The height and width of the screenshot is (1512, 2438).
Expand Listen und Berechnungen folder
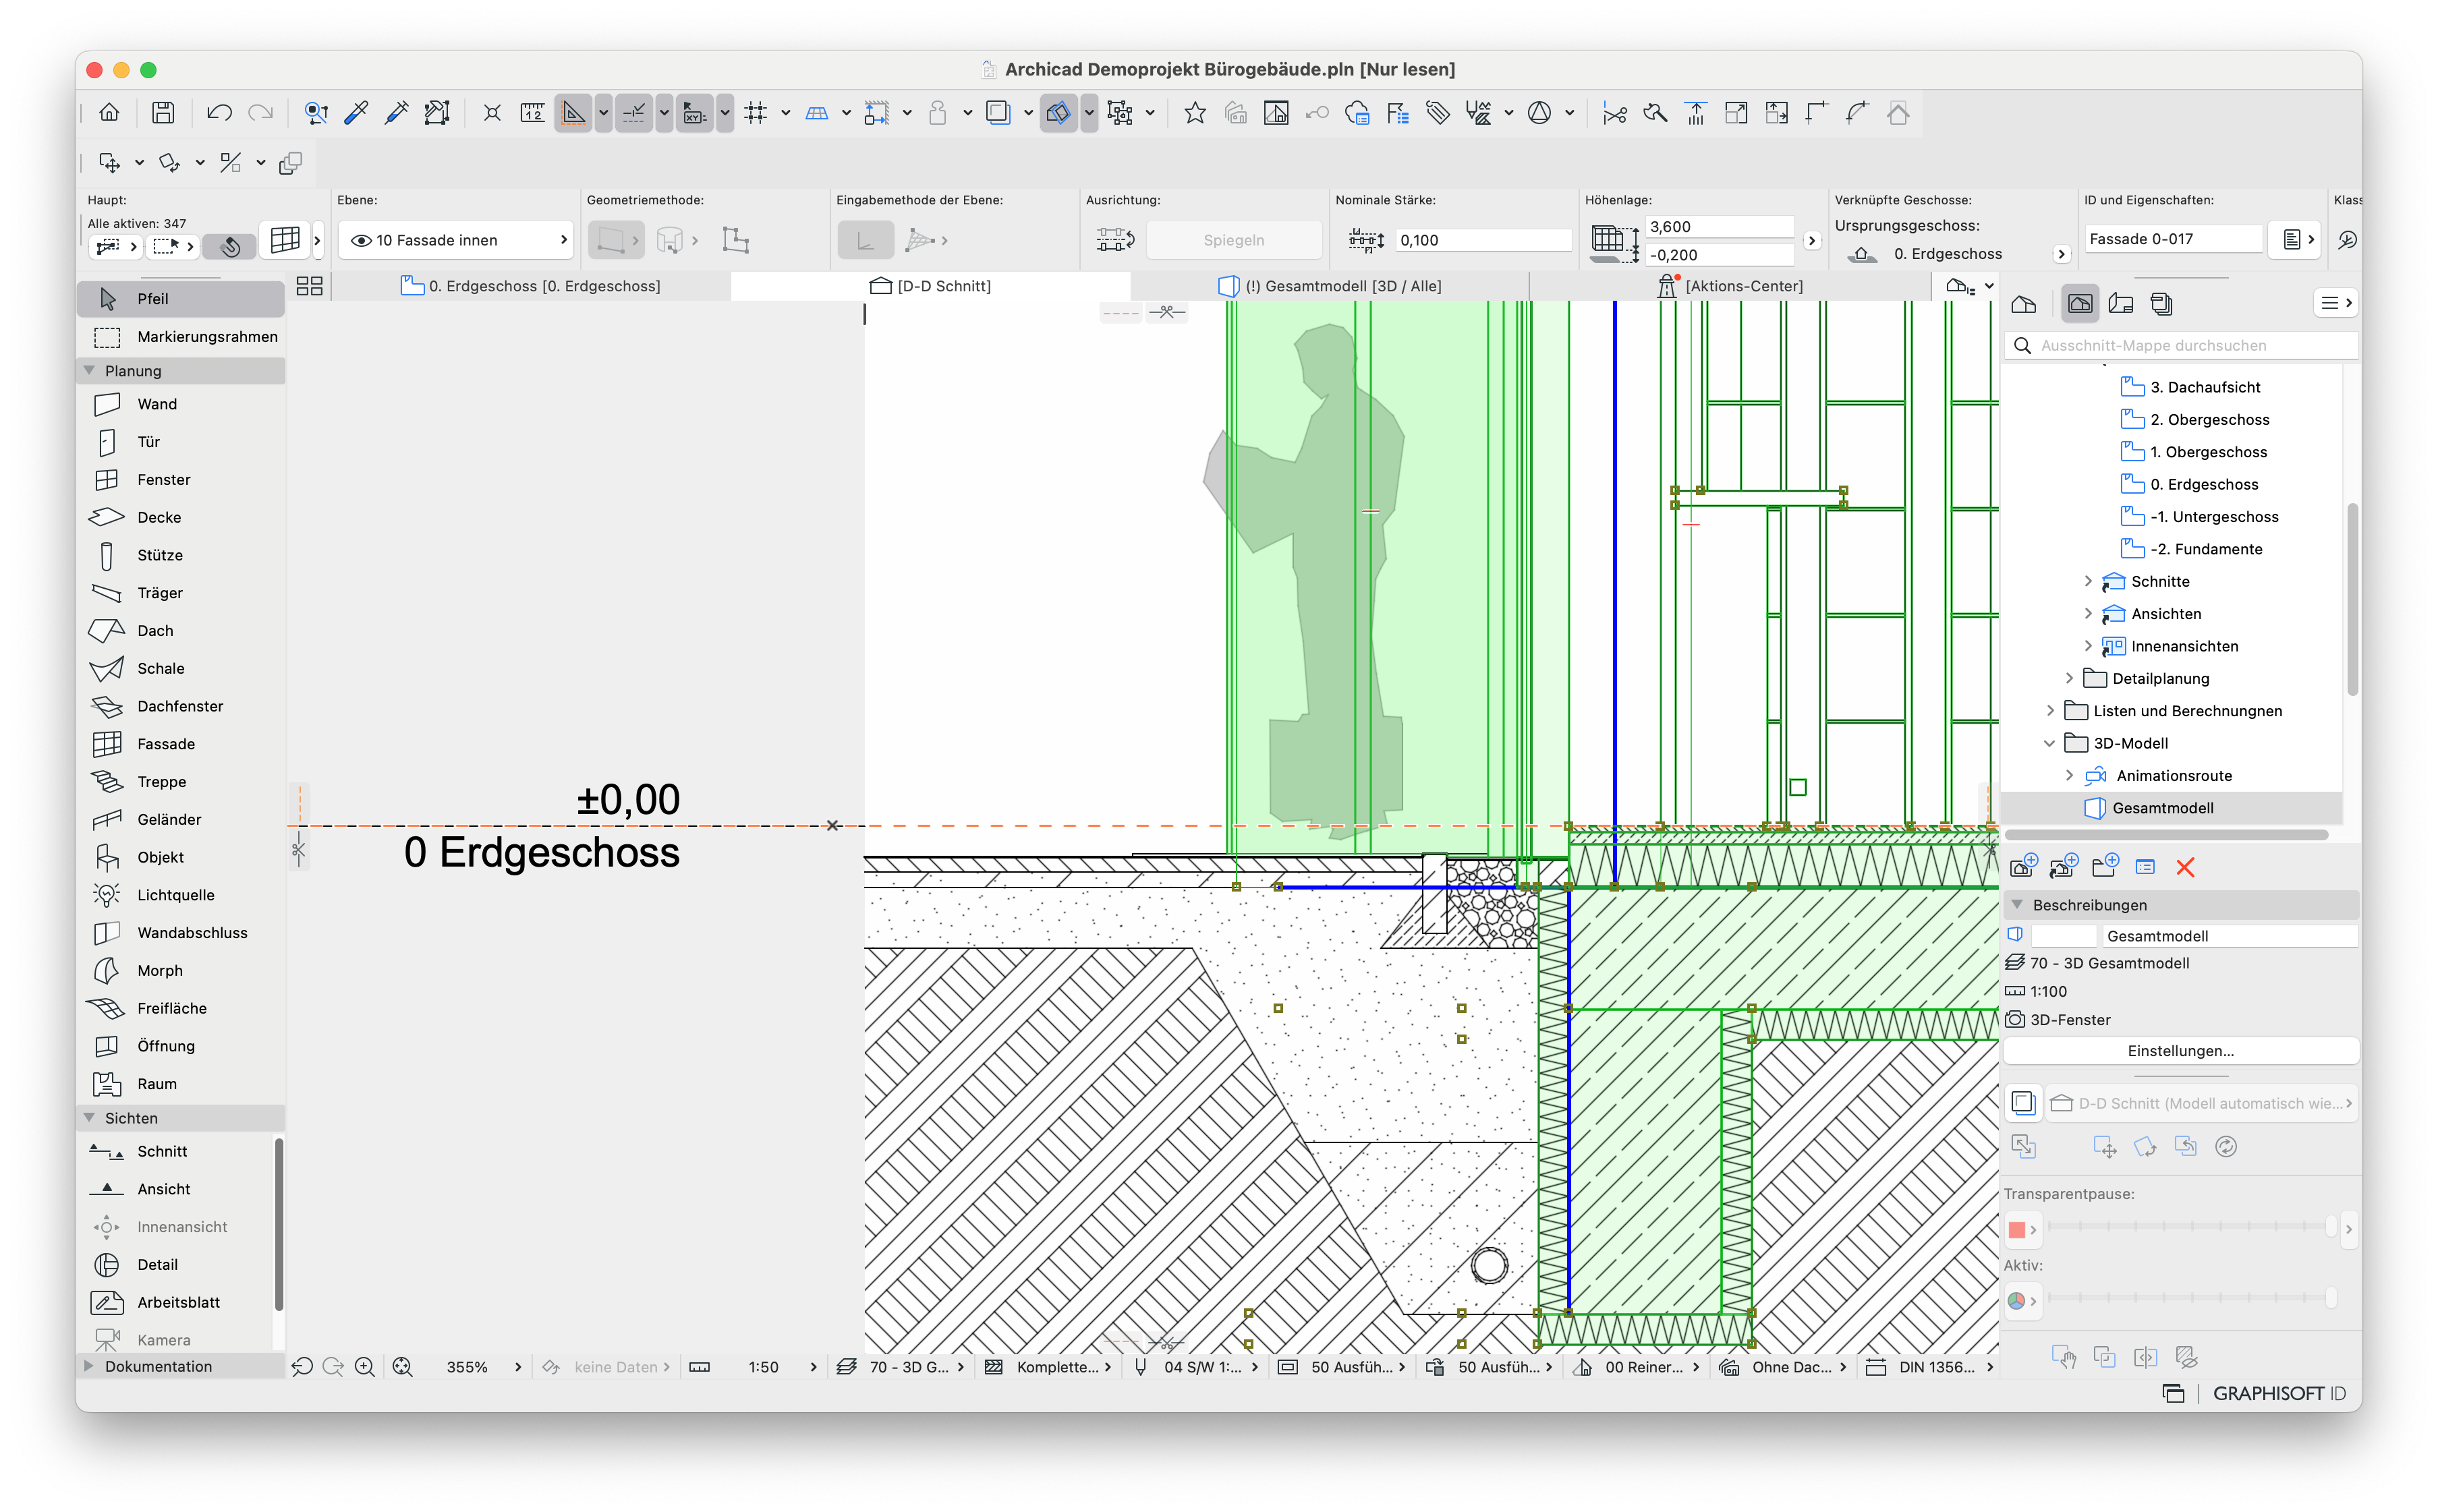[2050, 711]
